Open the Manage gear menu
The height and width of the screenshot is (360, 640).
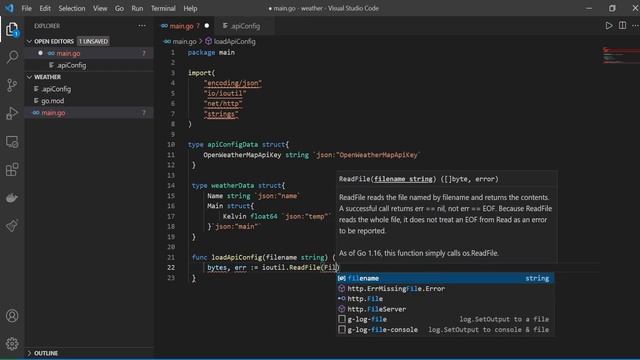[12, 344]
